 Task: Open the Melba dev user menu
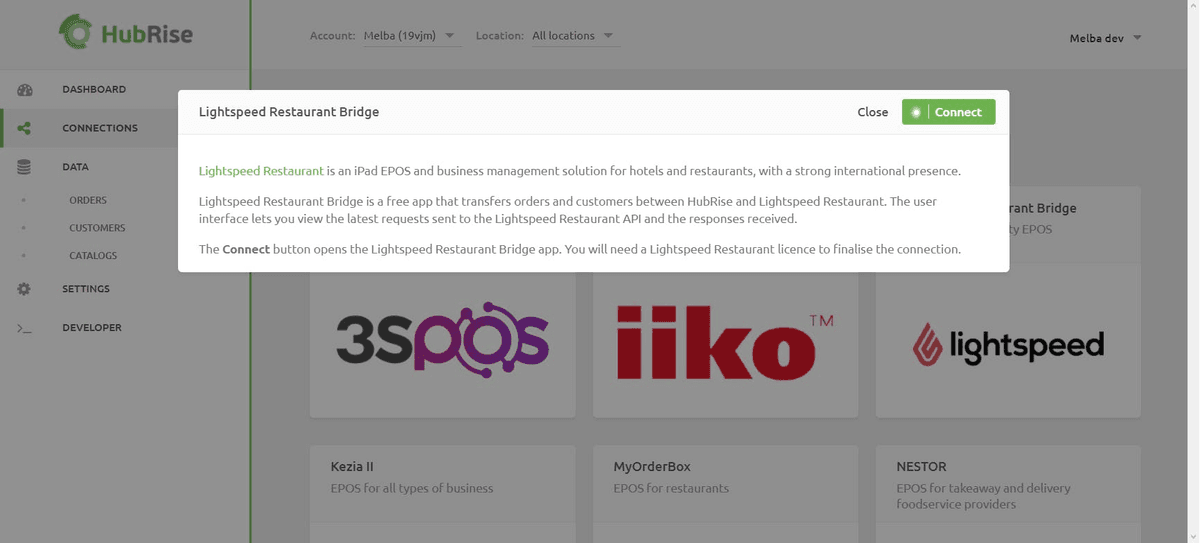pos(1105,38)
